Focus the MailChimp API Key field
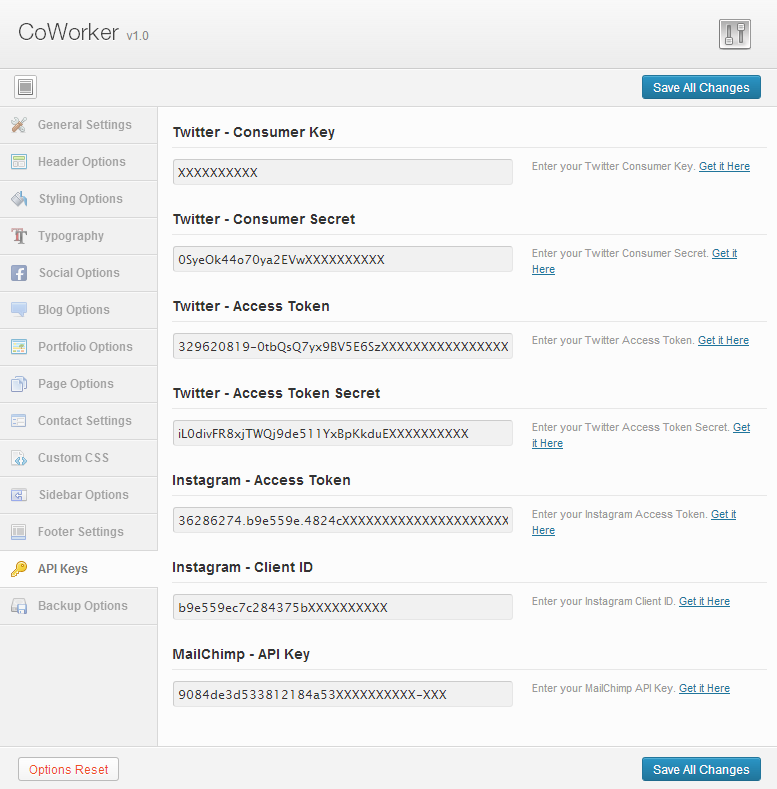777x789 pixels. pyautogui.click(x=343, y=694)
